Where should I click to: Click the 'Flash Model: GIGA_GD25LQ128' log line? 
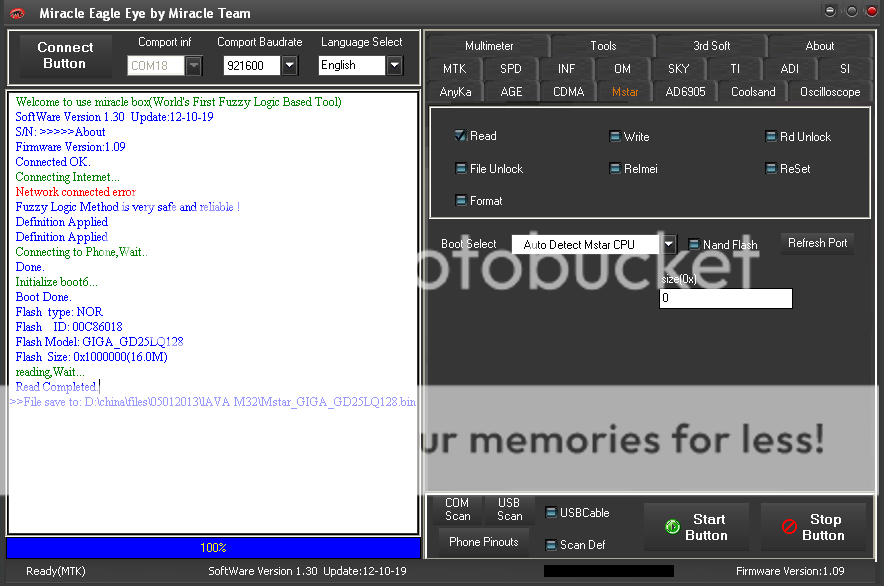coord(99,342)
